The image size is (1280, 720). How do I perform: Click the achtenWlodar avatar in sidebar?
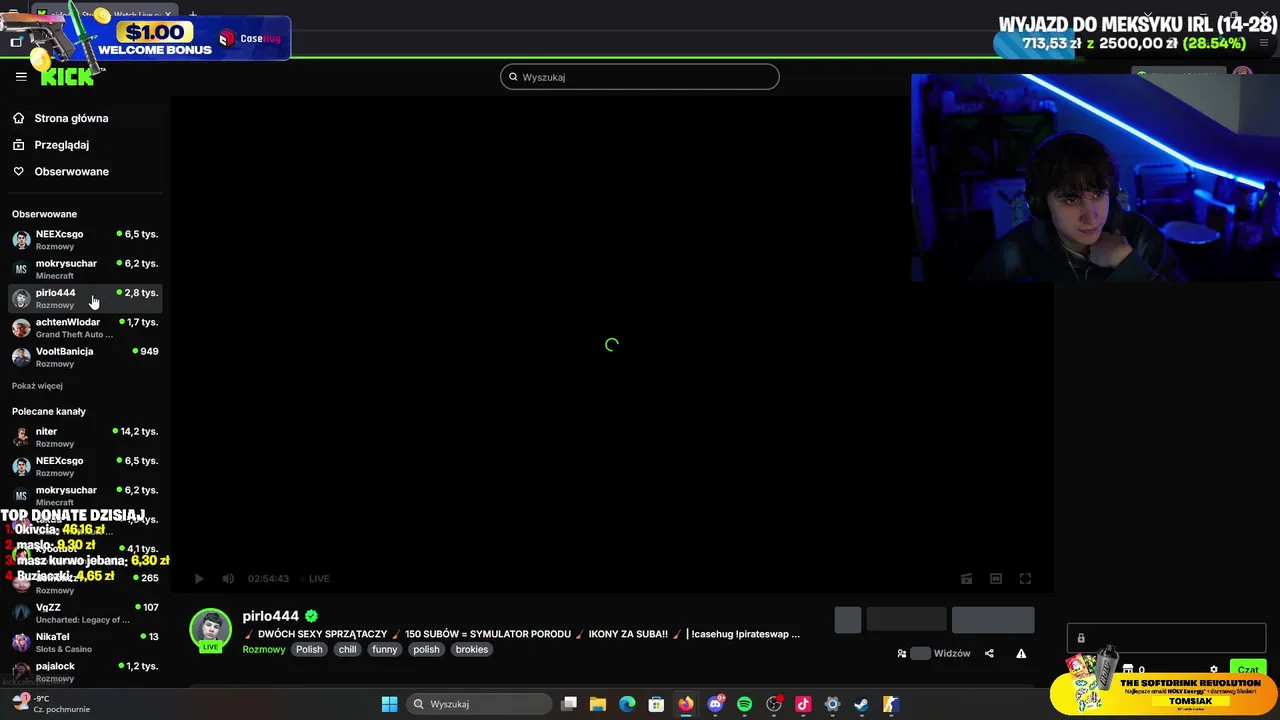(x=21, y=328)
